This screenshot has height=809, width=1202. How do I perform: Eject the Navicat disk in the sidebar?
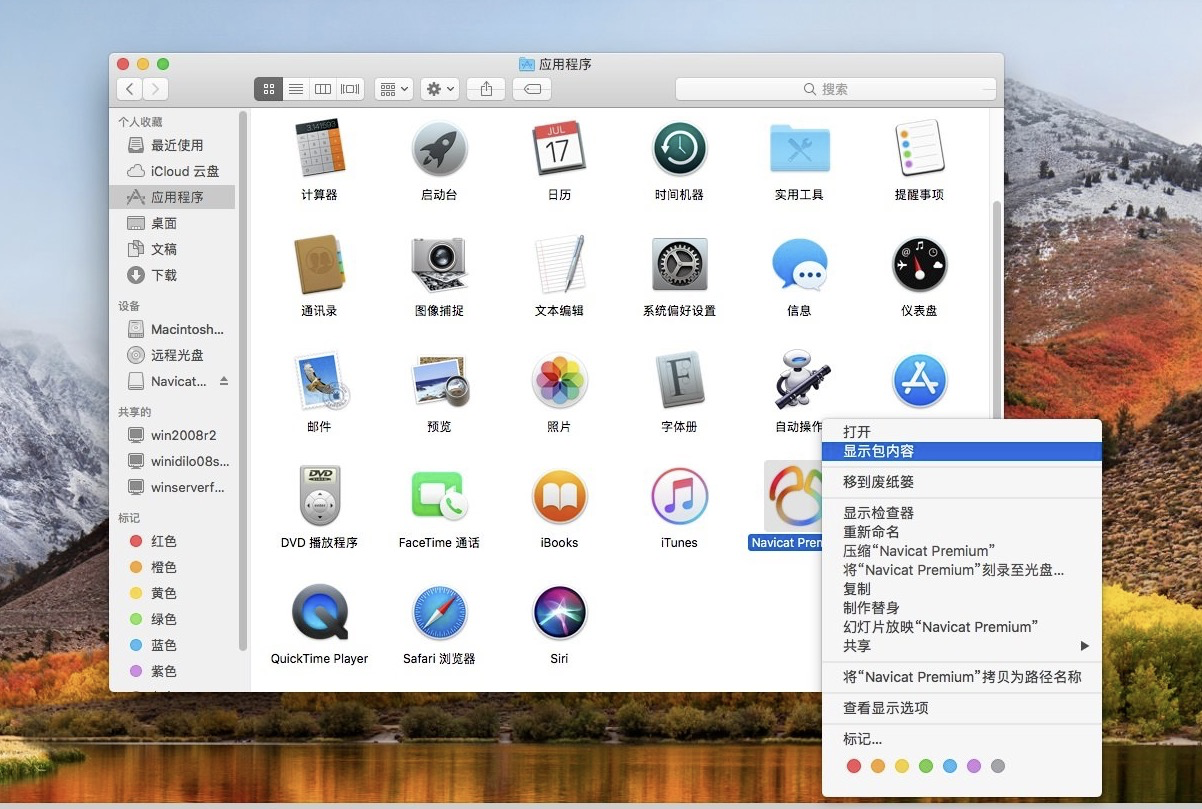tap(224, 380)
